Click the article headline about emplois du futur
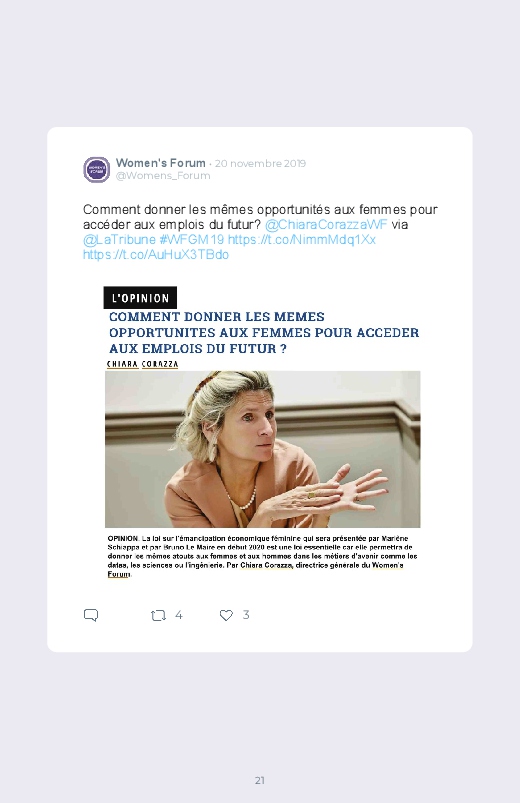Screen dimensions: 520x803 tap(264, 332)
